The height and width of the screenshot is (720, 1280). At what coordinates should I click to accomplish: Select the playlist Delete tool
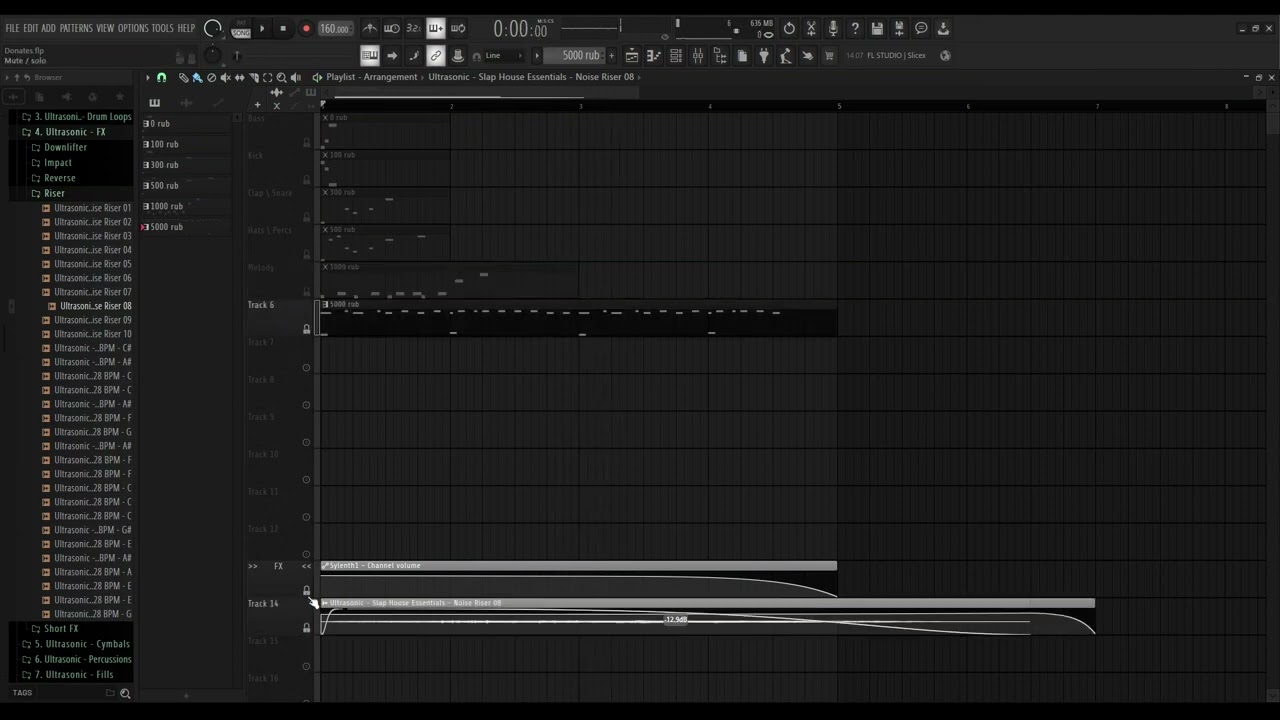(x=211, y=77)
